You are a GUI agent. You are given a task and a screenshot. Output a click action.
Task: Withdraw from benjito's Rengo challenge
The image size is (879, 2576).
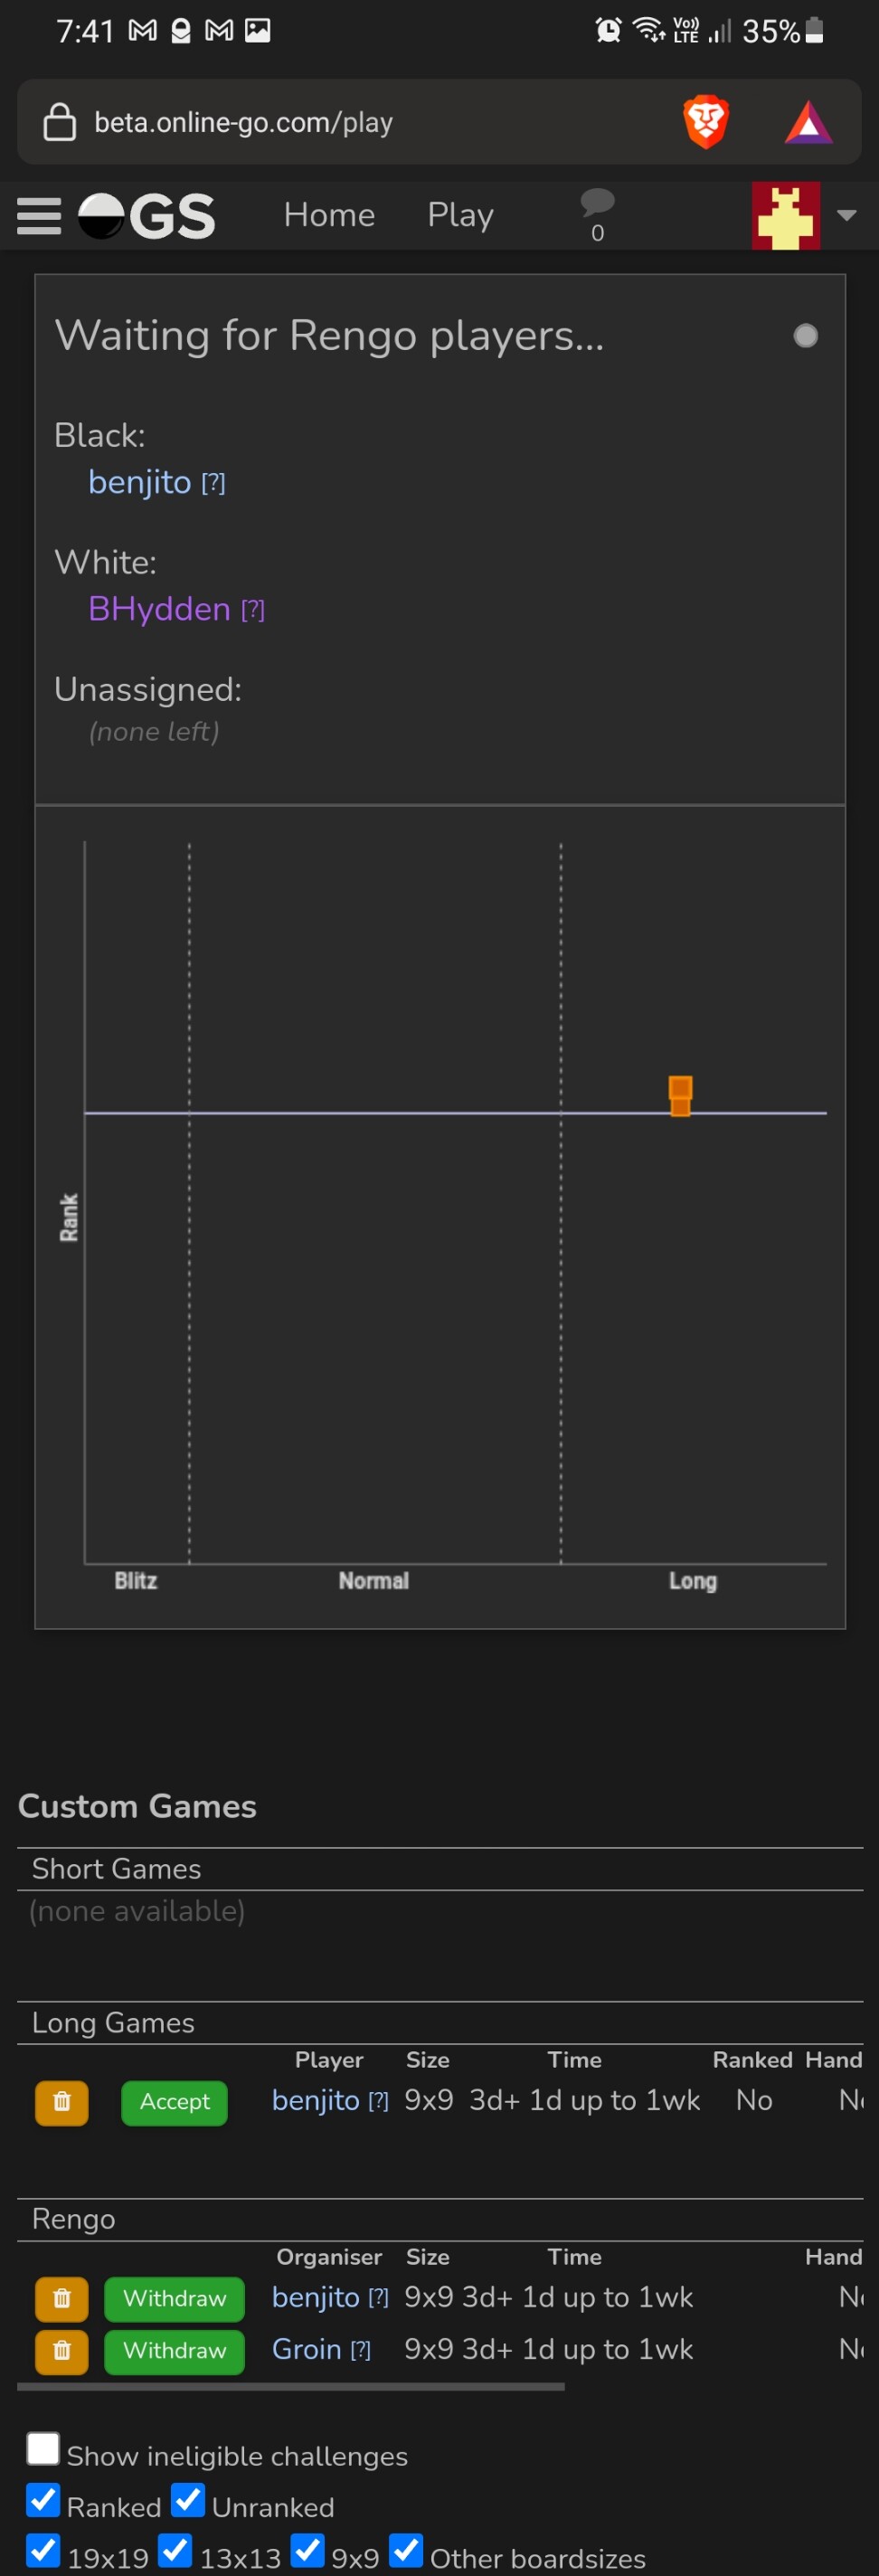[x=174, y=2299]
